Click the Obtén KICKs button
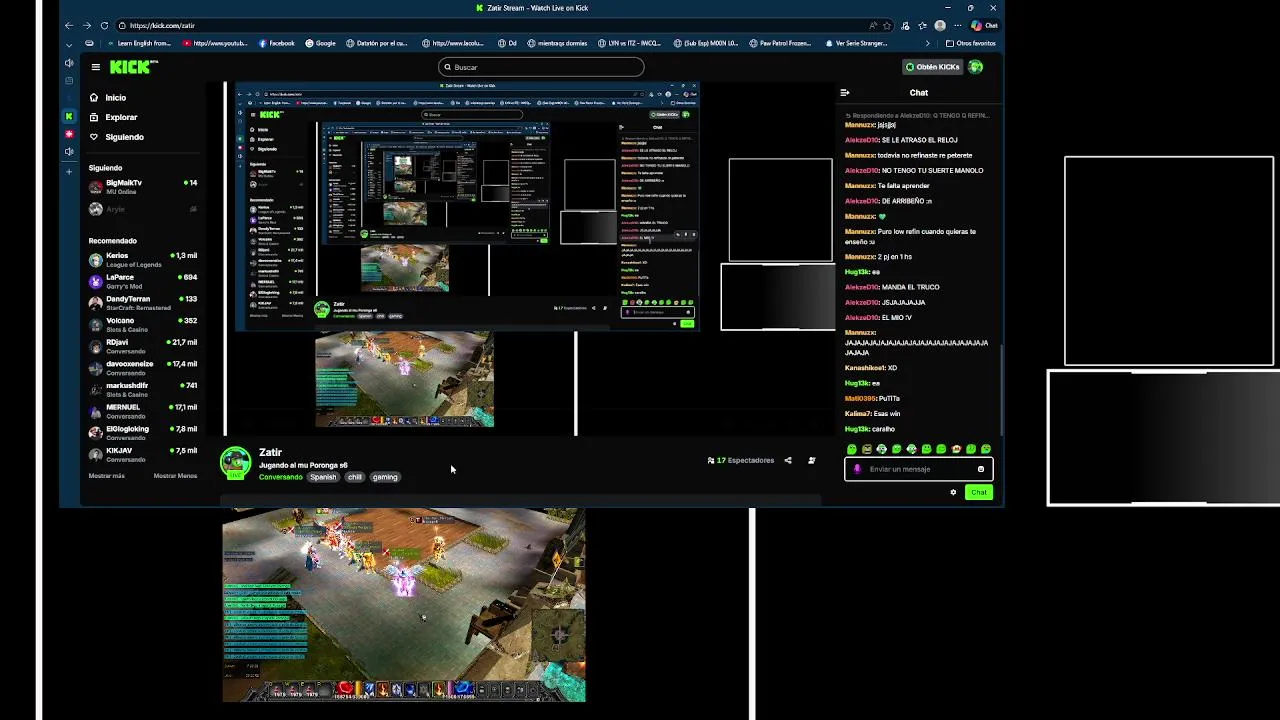The width and height of the screenshot is (1280, 720). 932,67
